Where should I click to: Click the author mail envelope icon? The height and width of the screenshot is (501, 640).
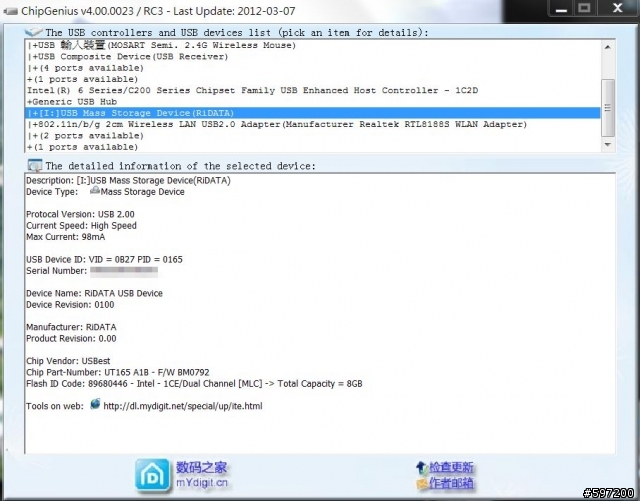(422, 484)
